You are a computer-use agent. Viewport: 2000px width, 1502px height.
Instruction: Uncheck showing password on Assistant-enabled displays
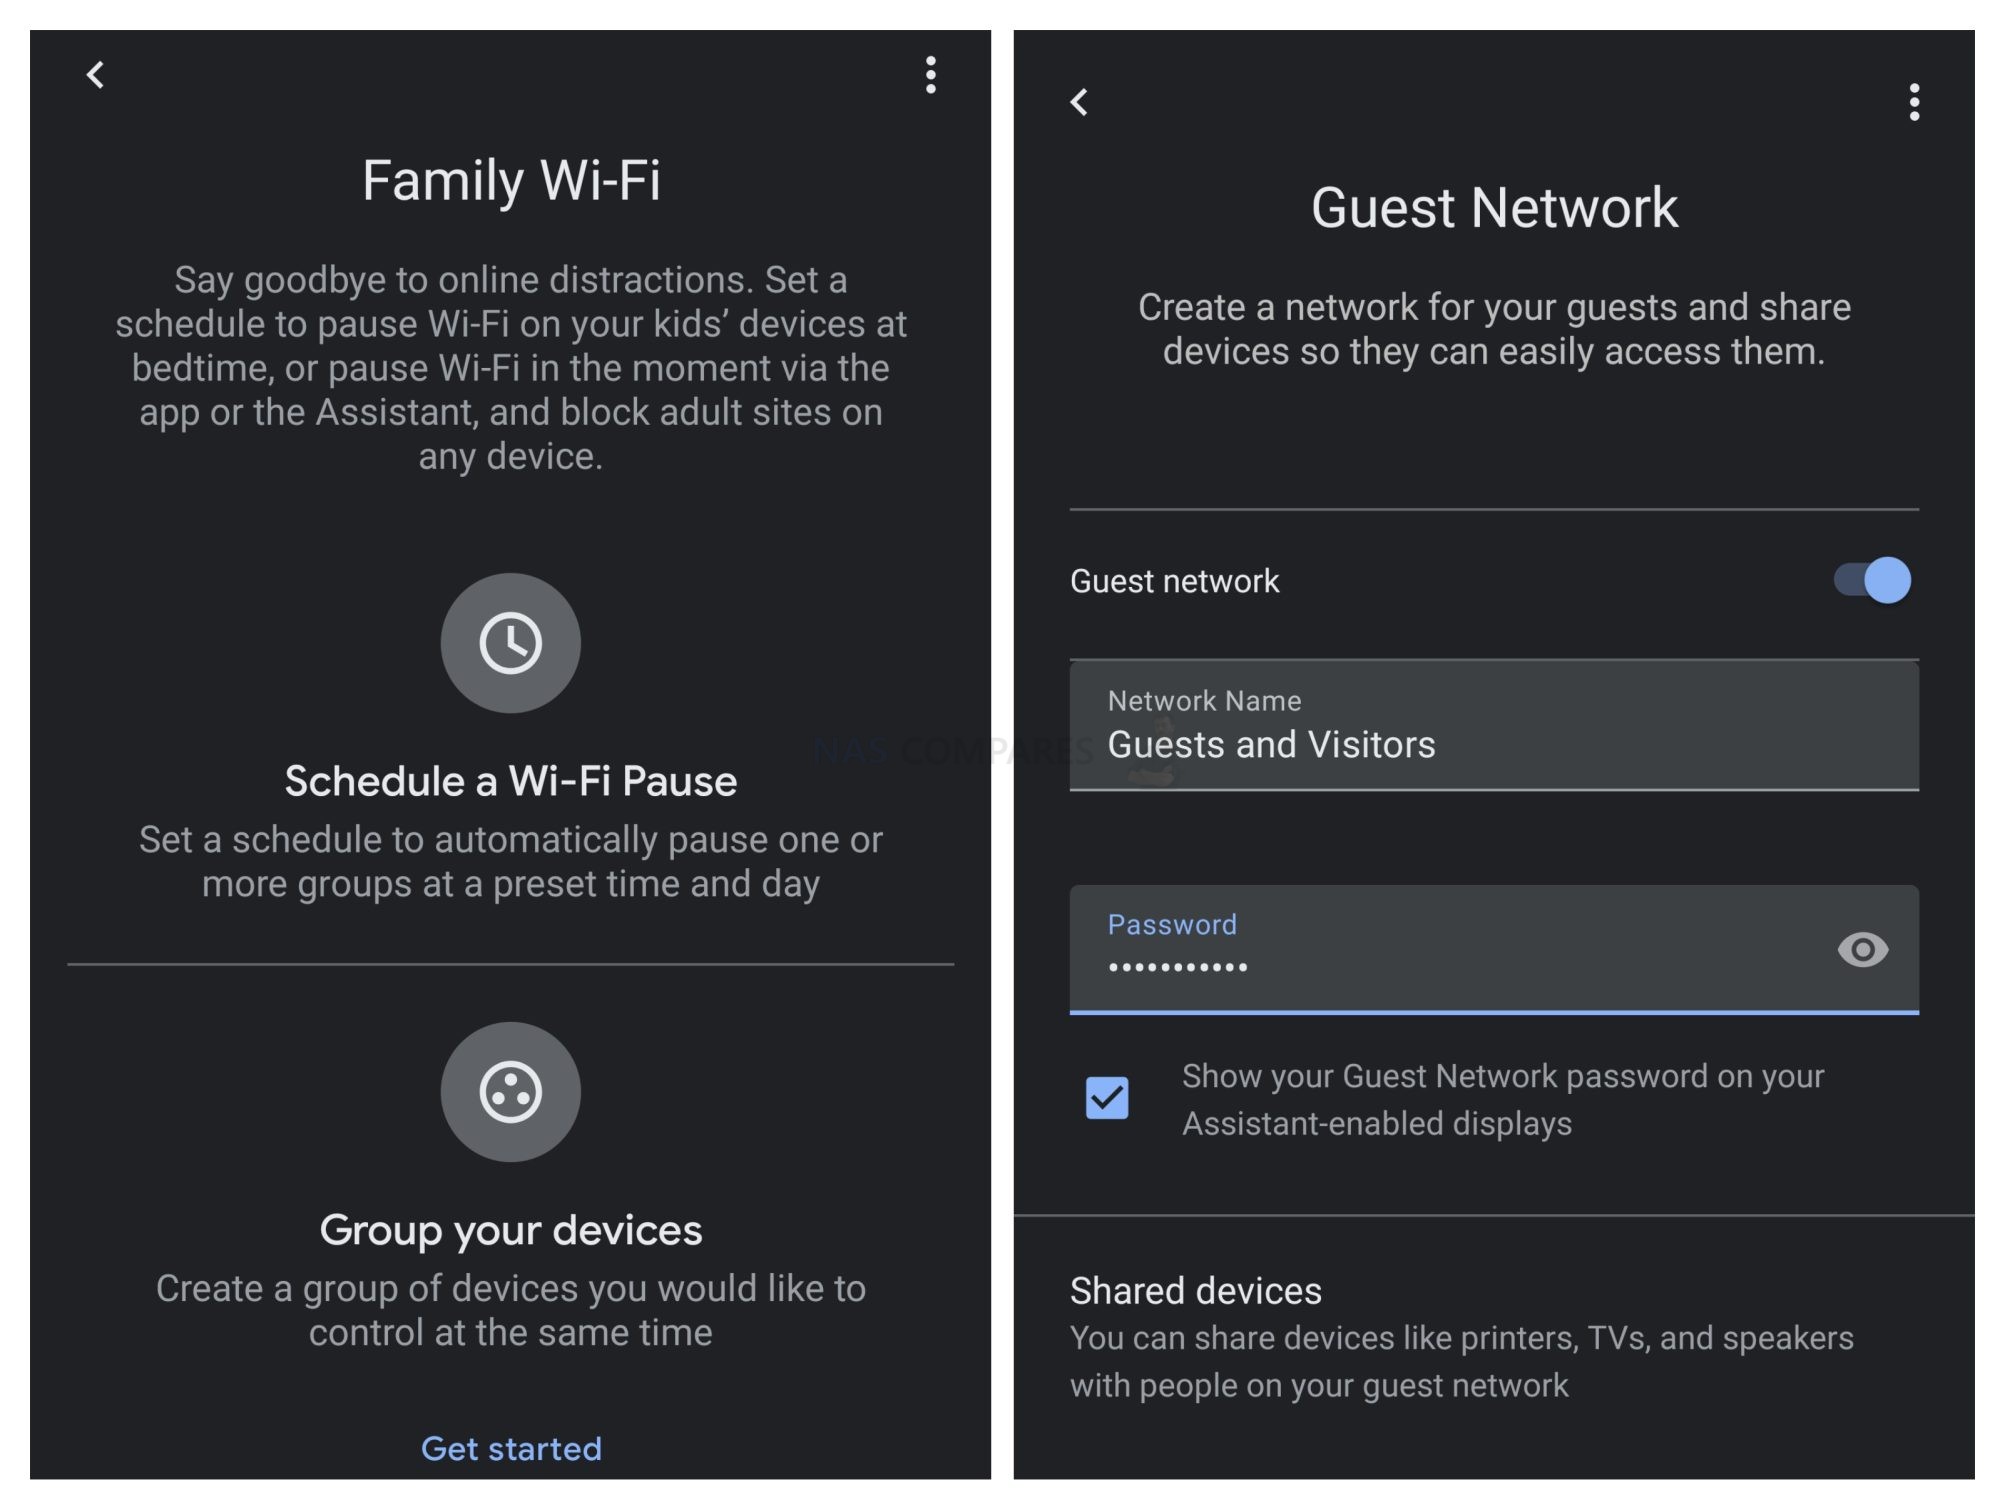coord(1108,1099)
